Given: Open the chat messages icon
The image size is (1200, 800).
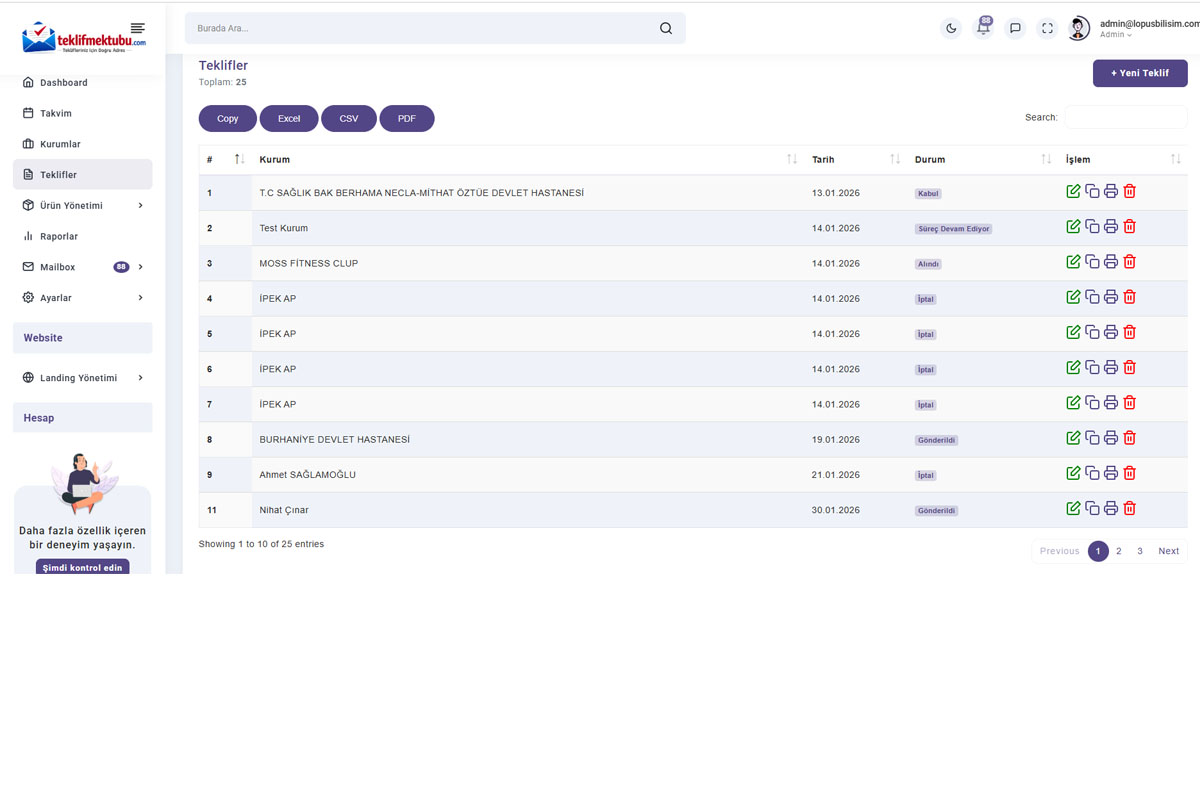Looking at the screenshot, I should (x=1015, y=29).
